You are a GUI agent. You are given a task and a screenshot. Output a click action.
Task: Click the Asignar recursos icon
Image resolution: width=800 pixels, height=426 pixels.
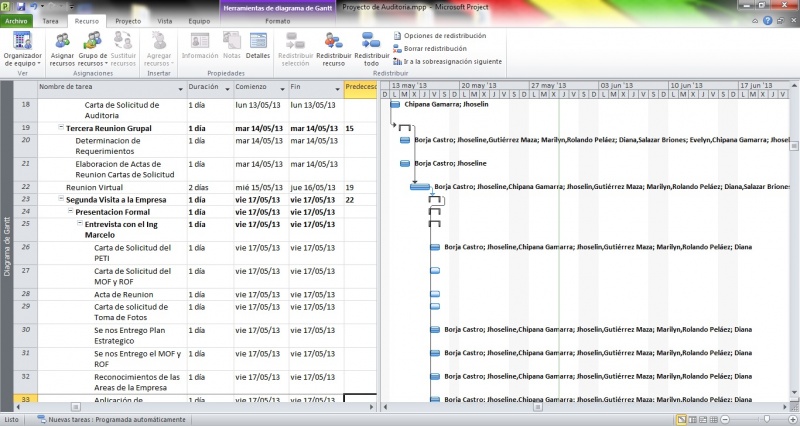pyautogui.click(x=62, y=47)
